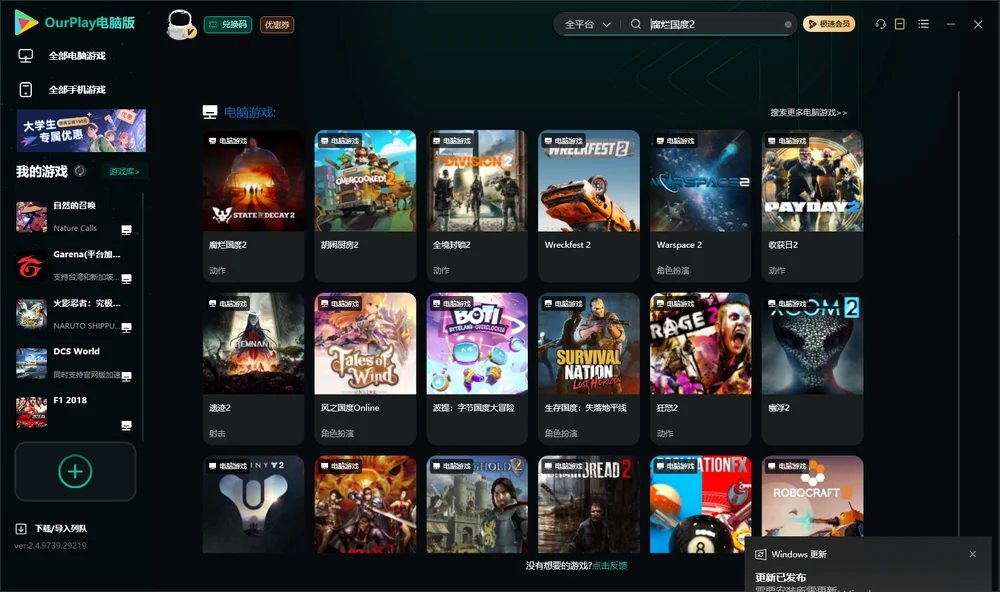Open the user avatar profile
Viewport: 1000px width, 592px height.
click(x=180, y=24)
